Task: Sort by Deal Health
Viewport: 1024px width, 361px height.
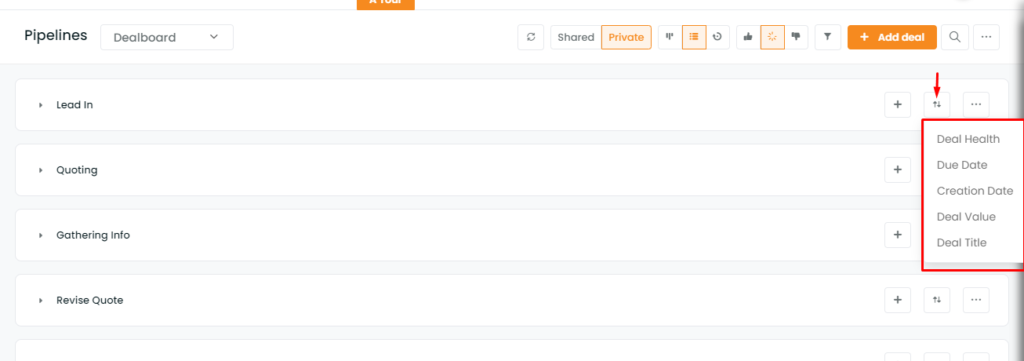Action: 968,139
